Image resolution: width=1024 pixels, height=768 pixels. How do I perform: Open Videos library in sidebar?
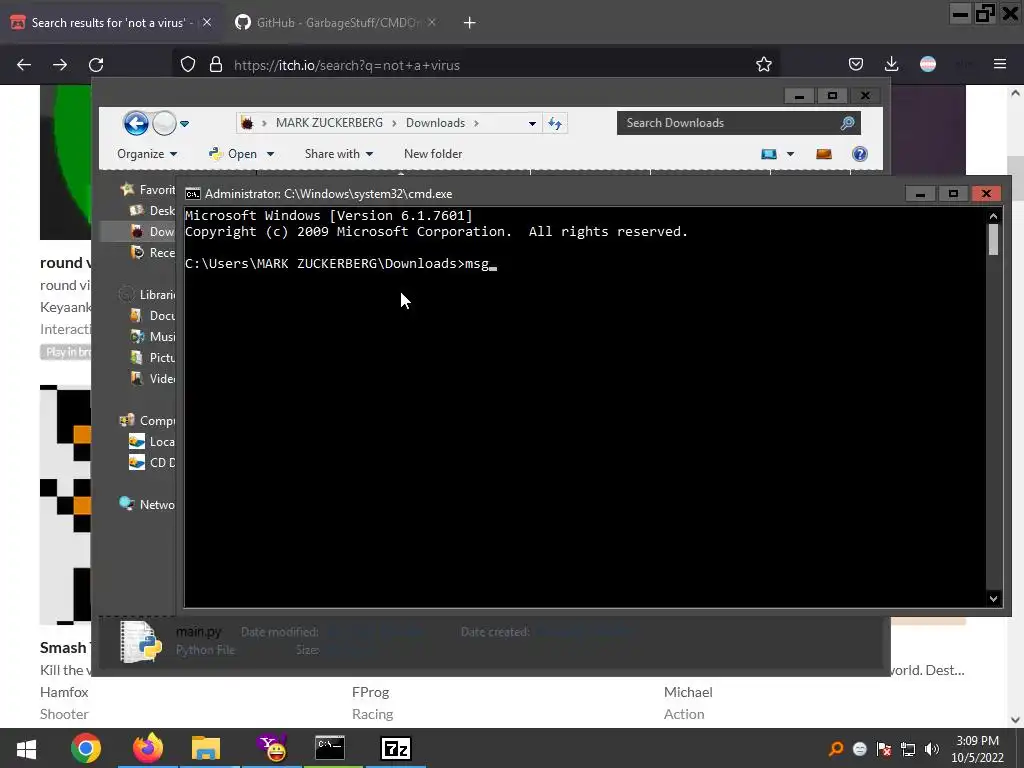point(152,378)
